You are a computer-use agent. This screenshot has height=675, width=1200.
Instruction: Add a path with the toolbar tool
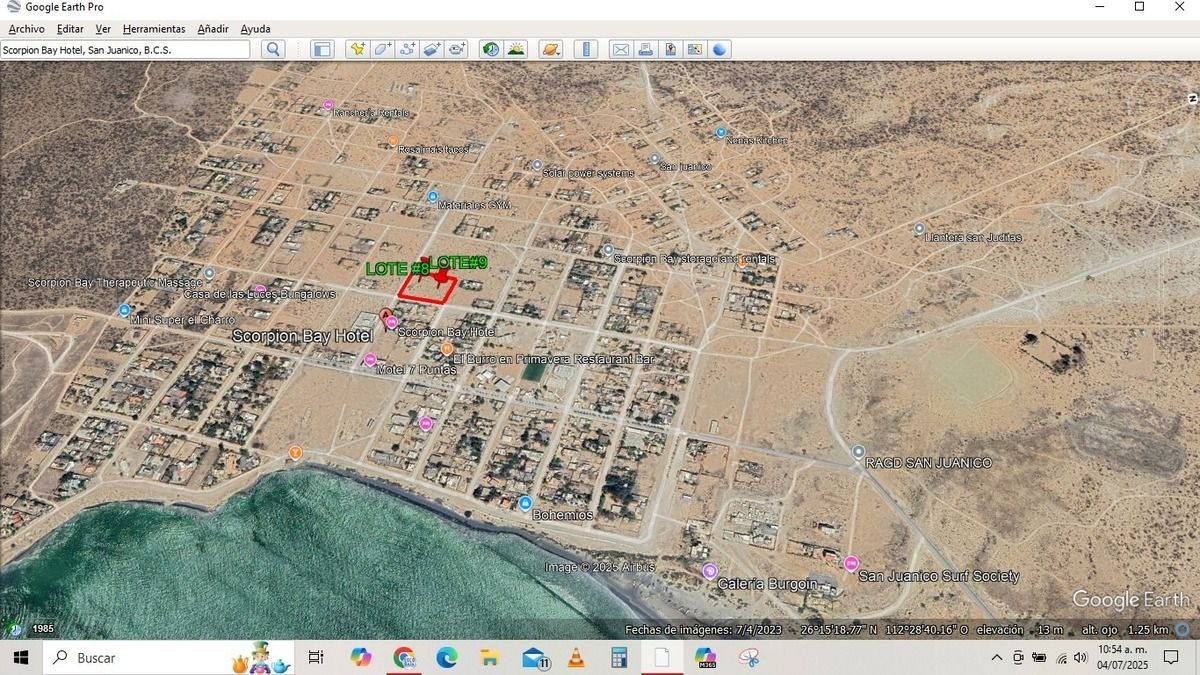(x=408, y=49)
